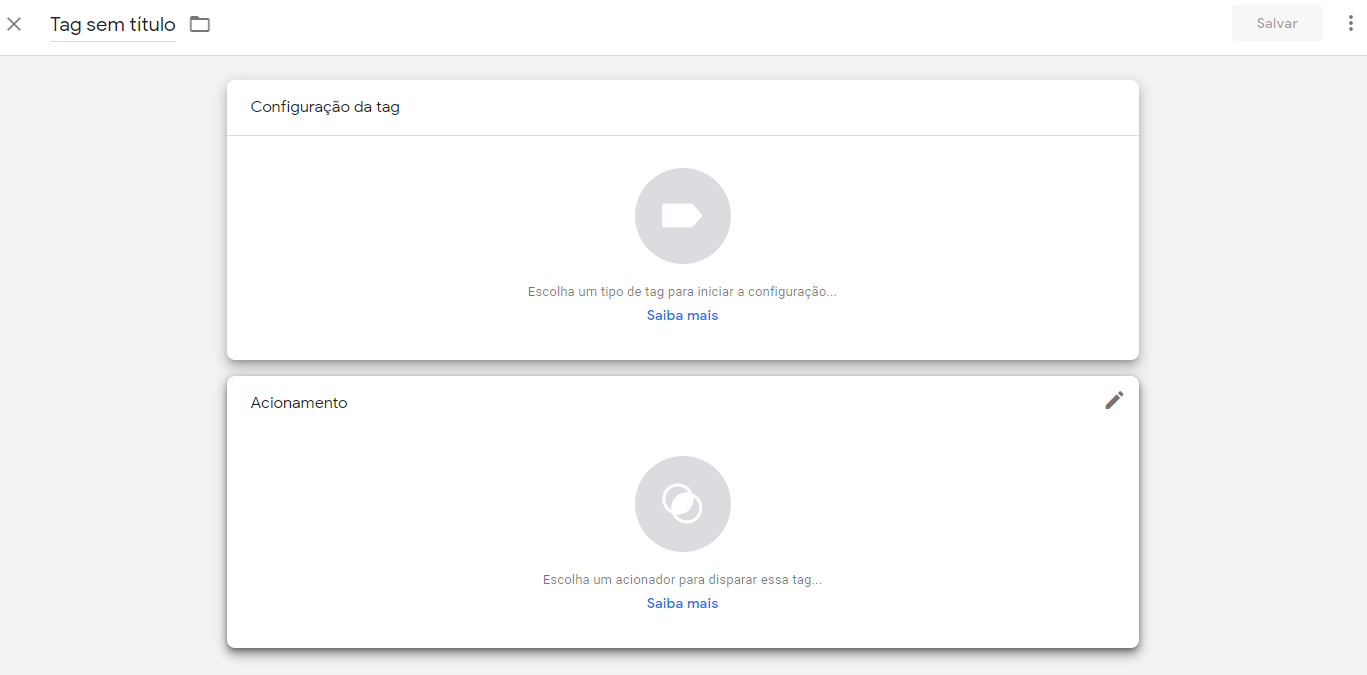
Task: Click 'Escolha um acionador' prompt text
Action: click(682, 580)
